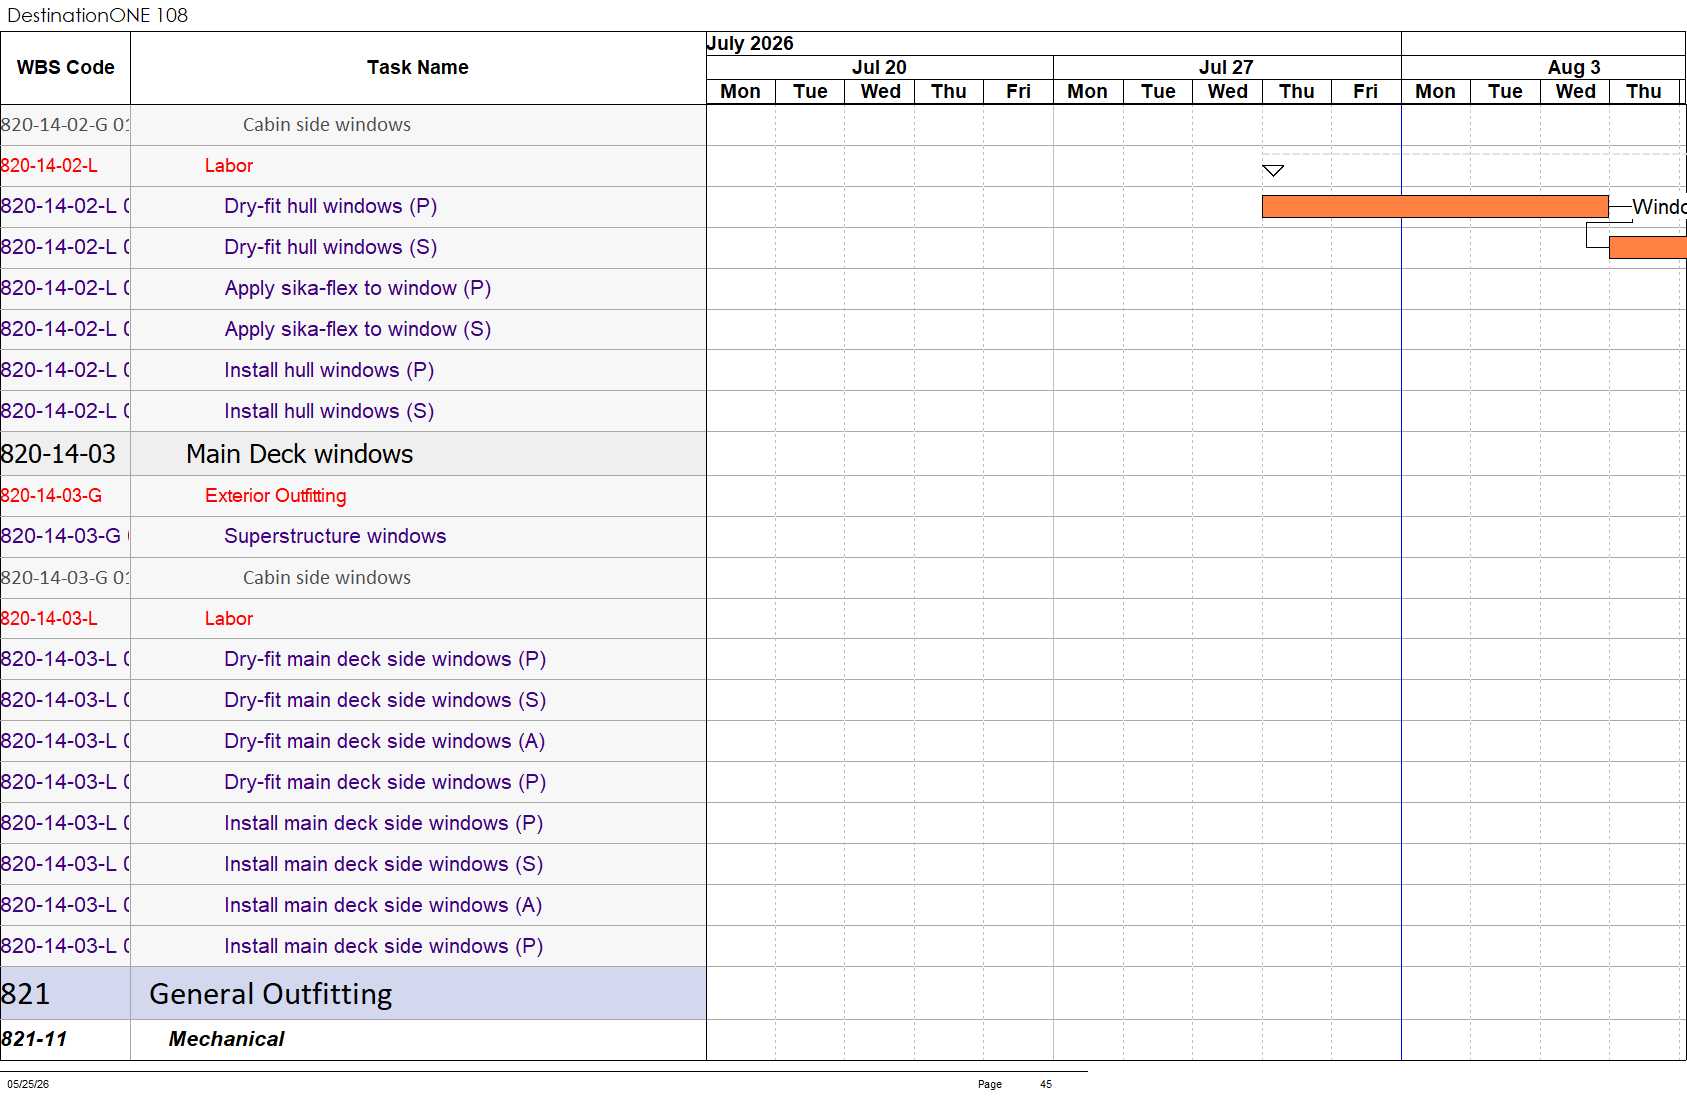Select the task 'Apply sika-flex to window (S)'
Screen dimensions: 1687x1097
point(358,330)
